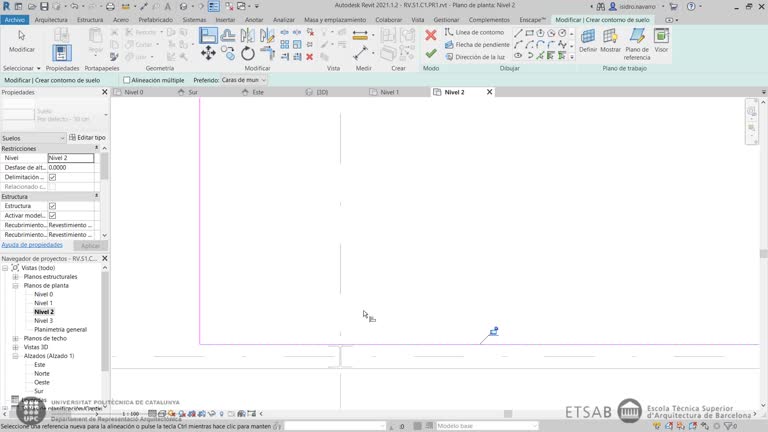Expand the Planos estructurales tree node
Viewport: 768px width, 432px height.
click(16, 277)
